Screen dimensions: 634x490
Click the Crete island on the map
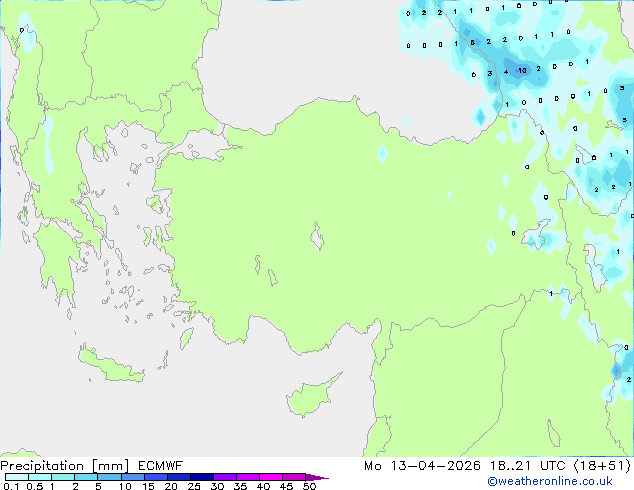click(111, 364)
